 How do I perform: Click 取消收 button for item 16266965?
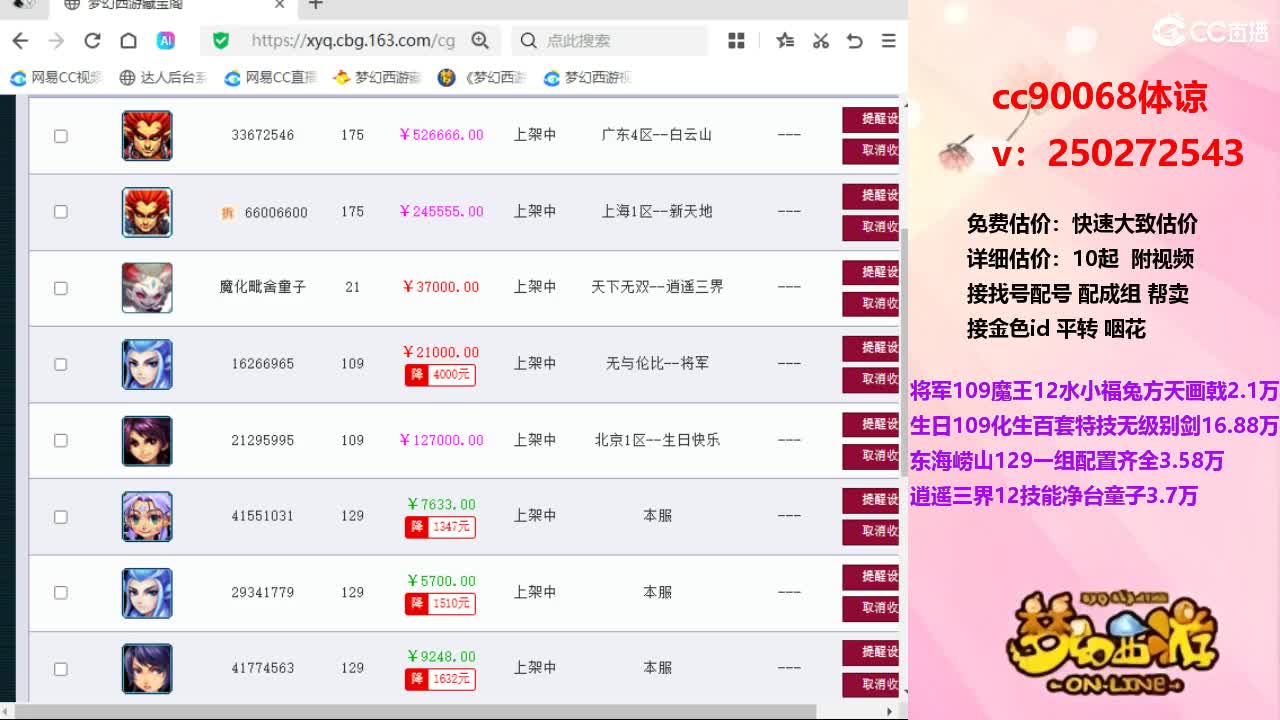[x=871, y=379]
